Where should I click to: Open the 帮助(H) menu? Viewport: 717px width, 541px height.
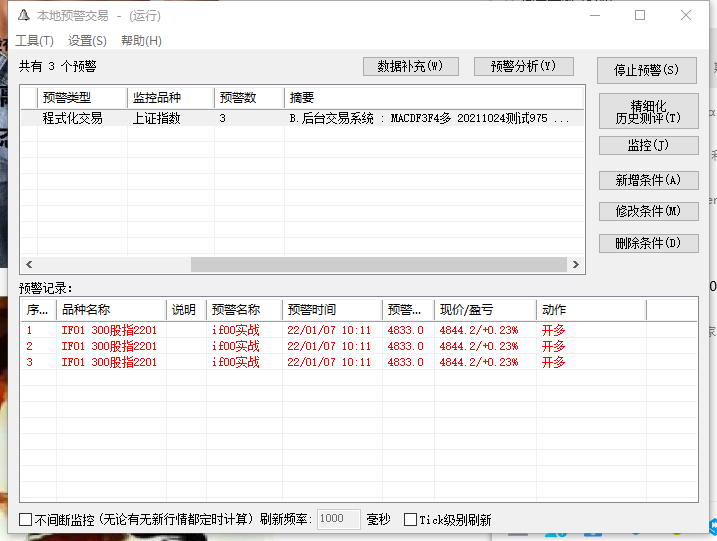pyautogui.click(x=141, y=41)
